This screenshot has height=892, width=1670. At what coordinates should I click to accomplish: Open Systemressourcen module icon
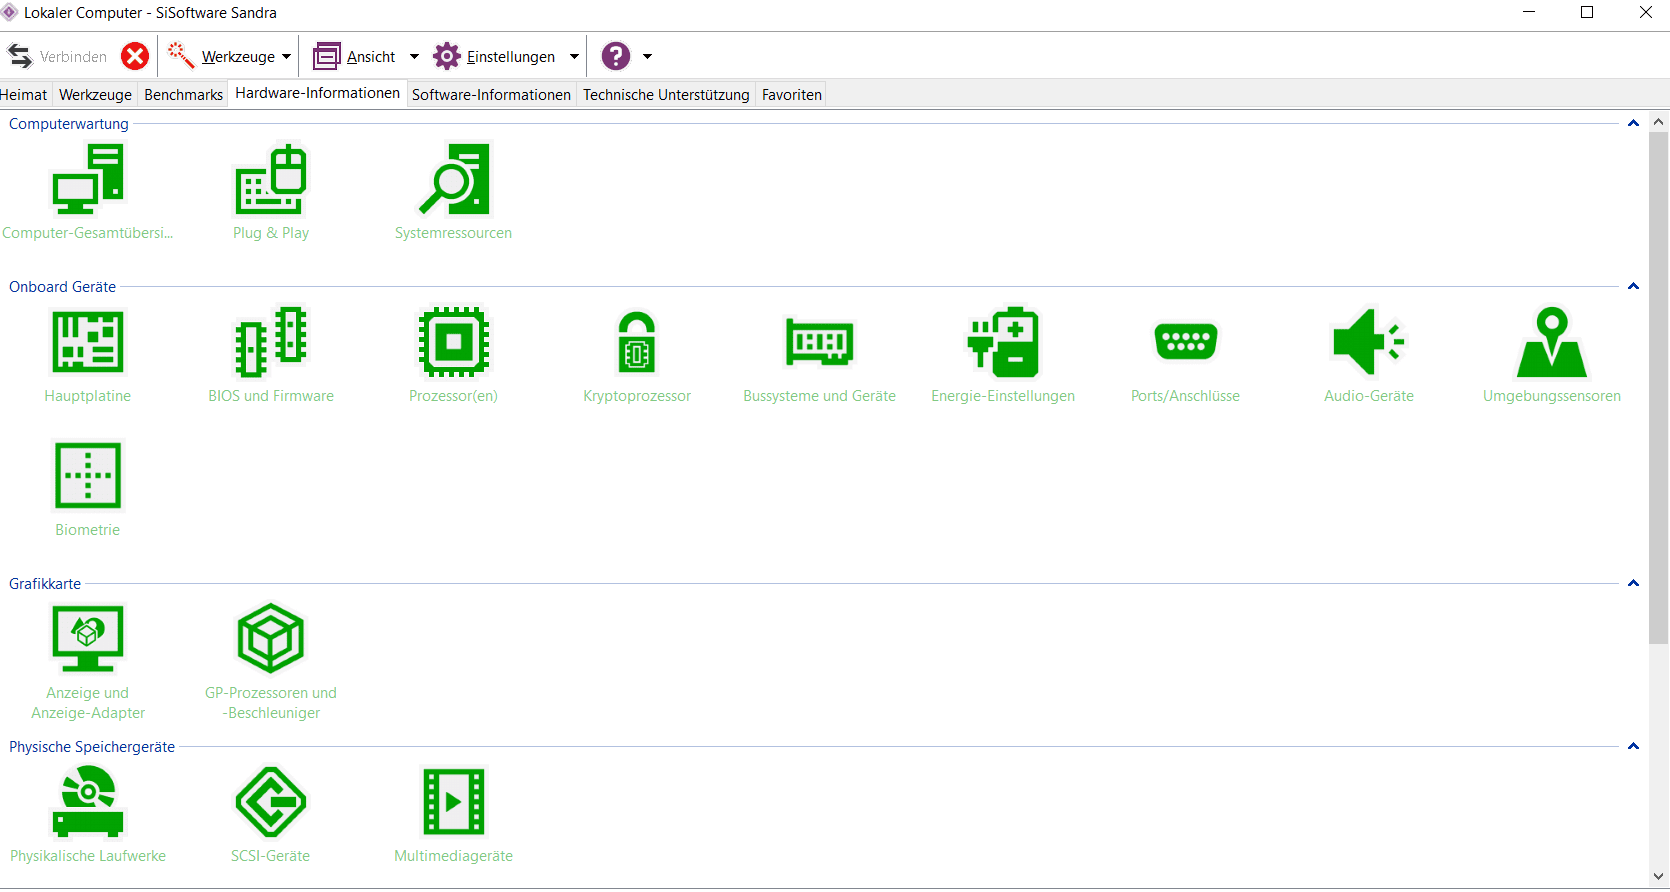[x=454, y=180]
